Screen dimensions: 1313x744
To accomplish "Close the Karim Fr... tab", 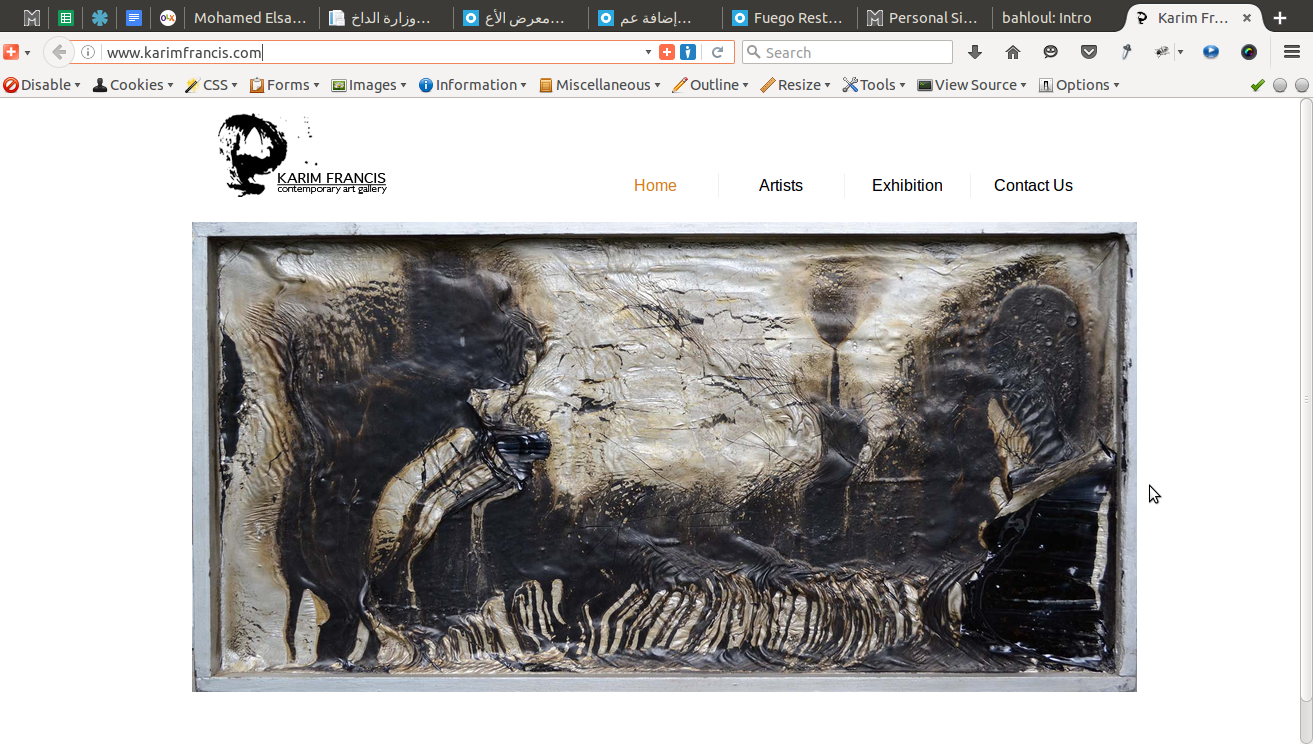I will coord(1246,18).
